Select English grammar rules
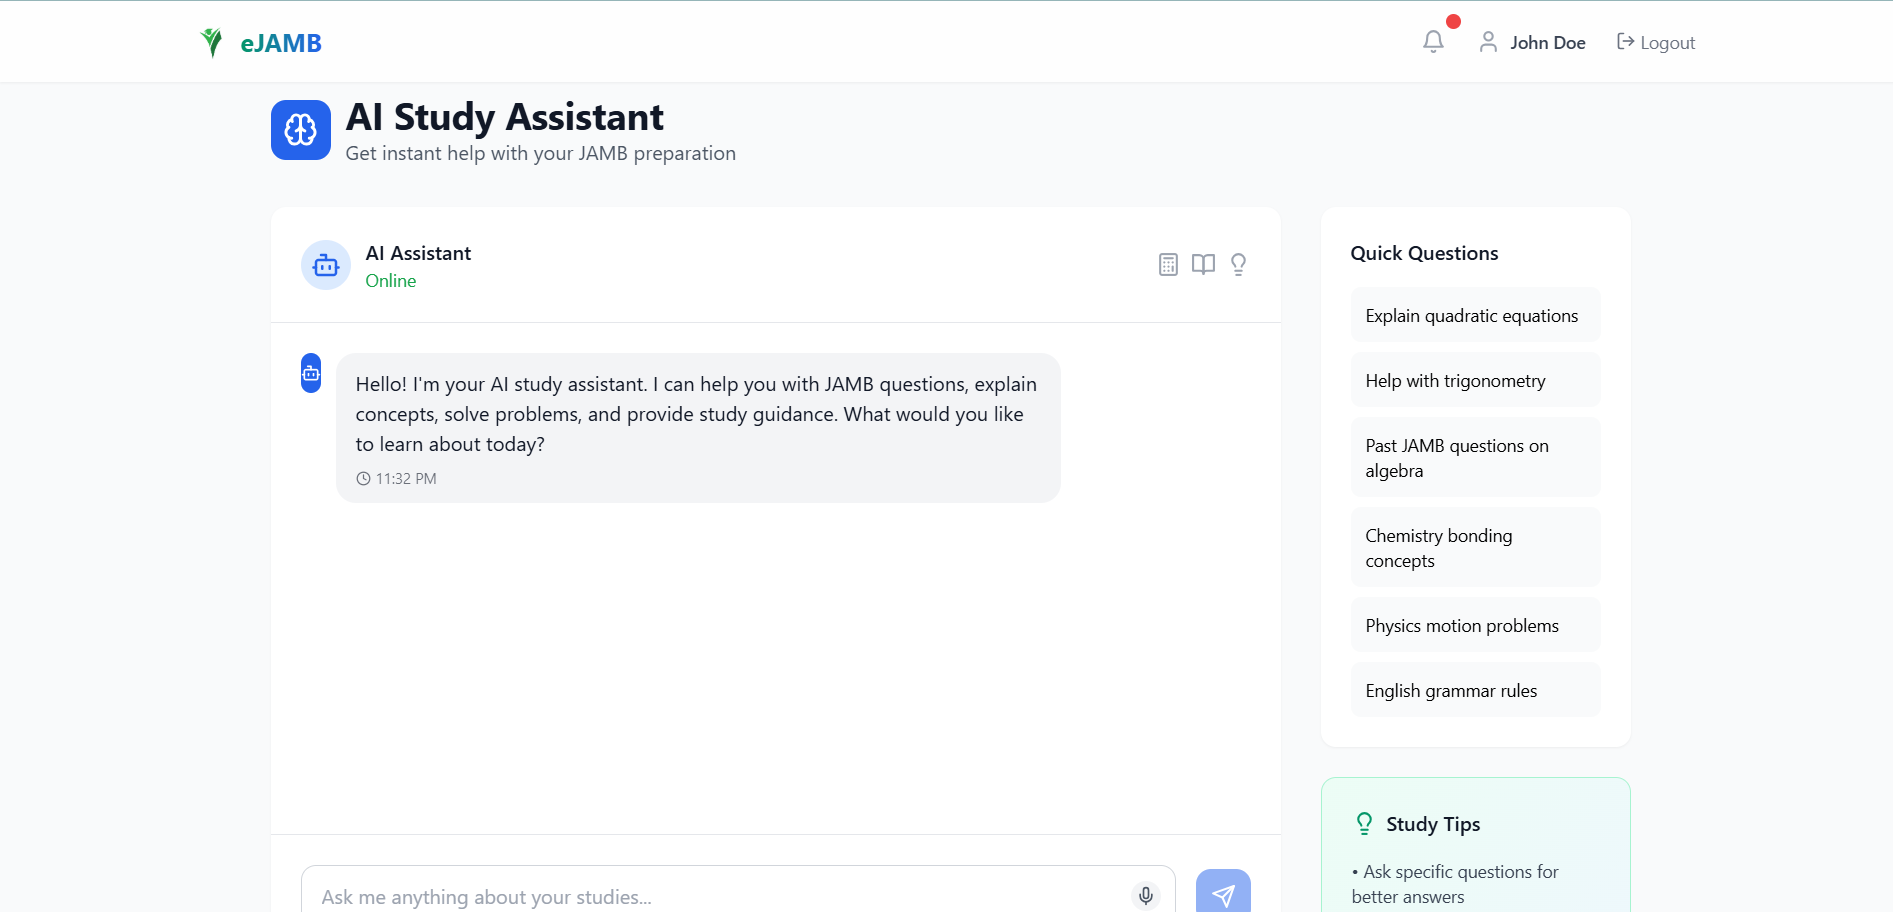This screenshot has width=1893, height=912. tap(1475, 690)
